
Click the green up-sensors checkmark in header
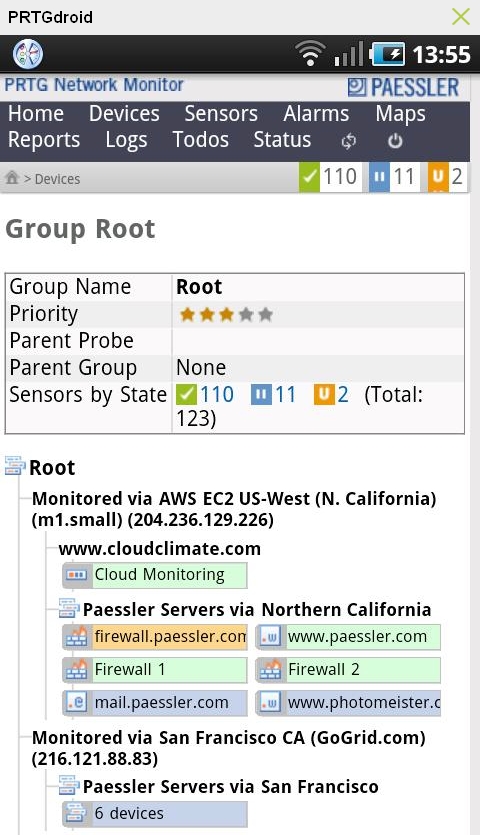[309, 176]
